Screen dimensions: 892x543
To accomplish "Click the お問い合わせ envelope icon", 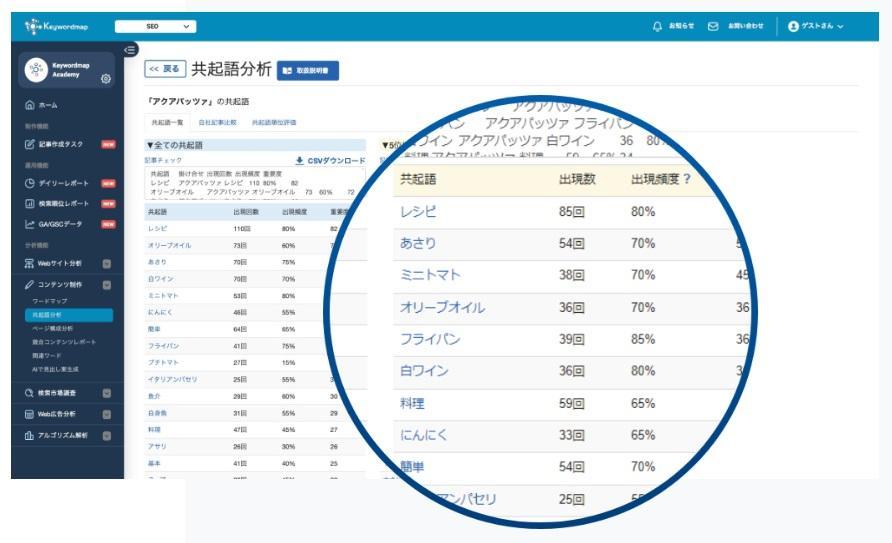I will [x=713, y=26].
